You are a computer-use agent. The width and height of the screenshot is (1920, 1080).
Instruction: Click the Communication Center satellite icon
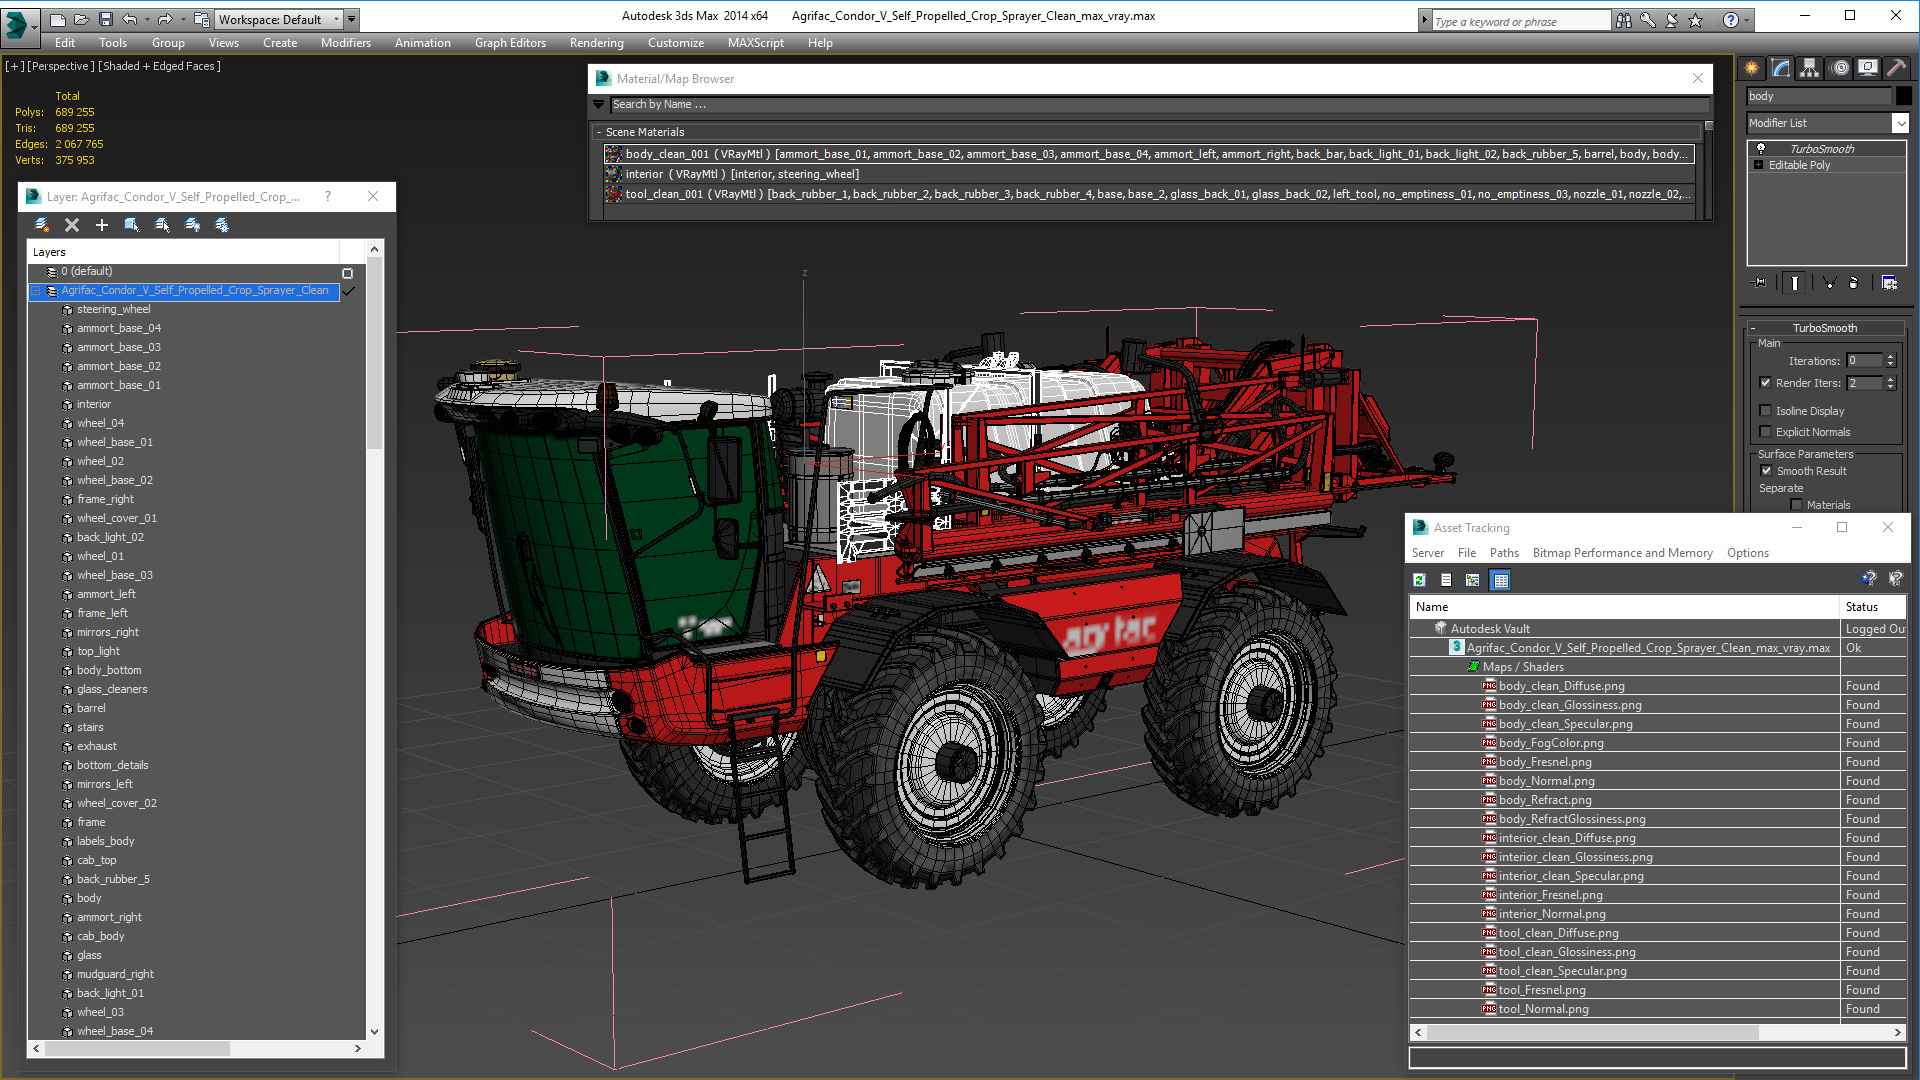coord(1671,20)
